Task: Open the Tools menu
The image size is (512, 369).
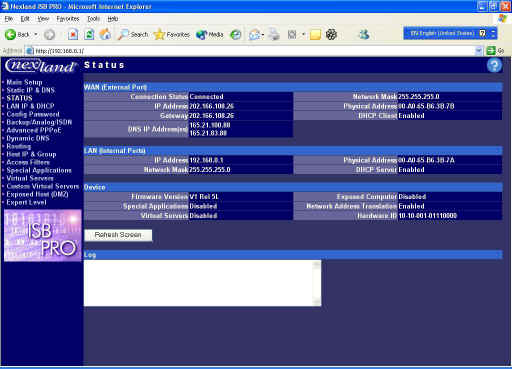Action: (93, 19)
